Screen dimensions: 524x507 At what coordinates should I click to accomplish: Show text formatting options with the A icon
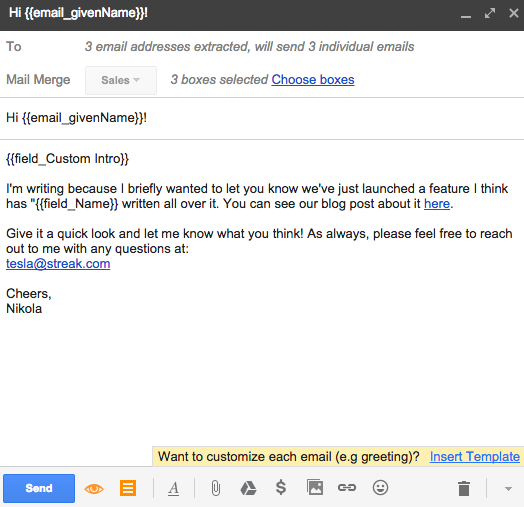(173, 489)
